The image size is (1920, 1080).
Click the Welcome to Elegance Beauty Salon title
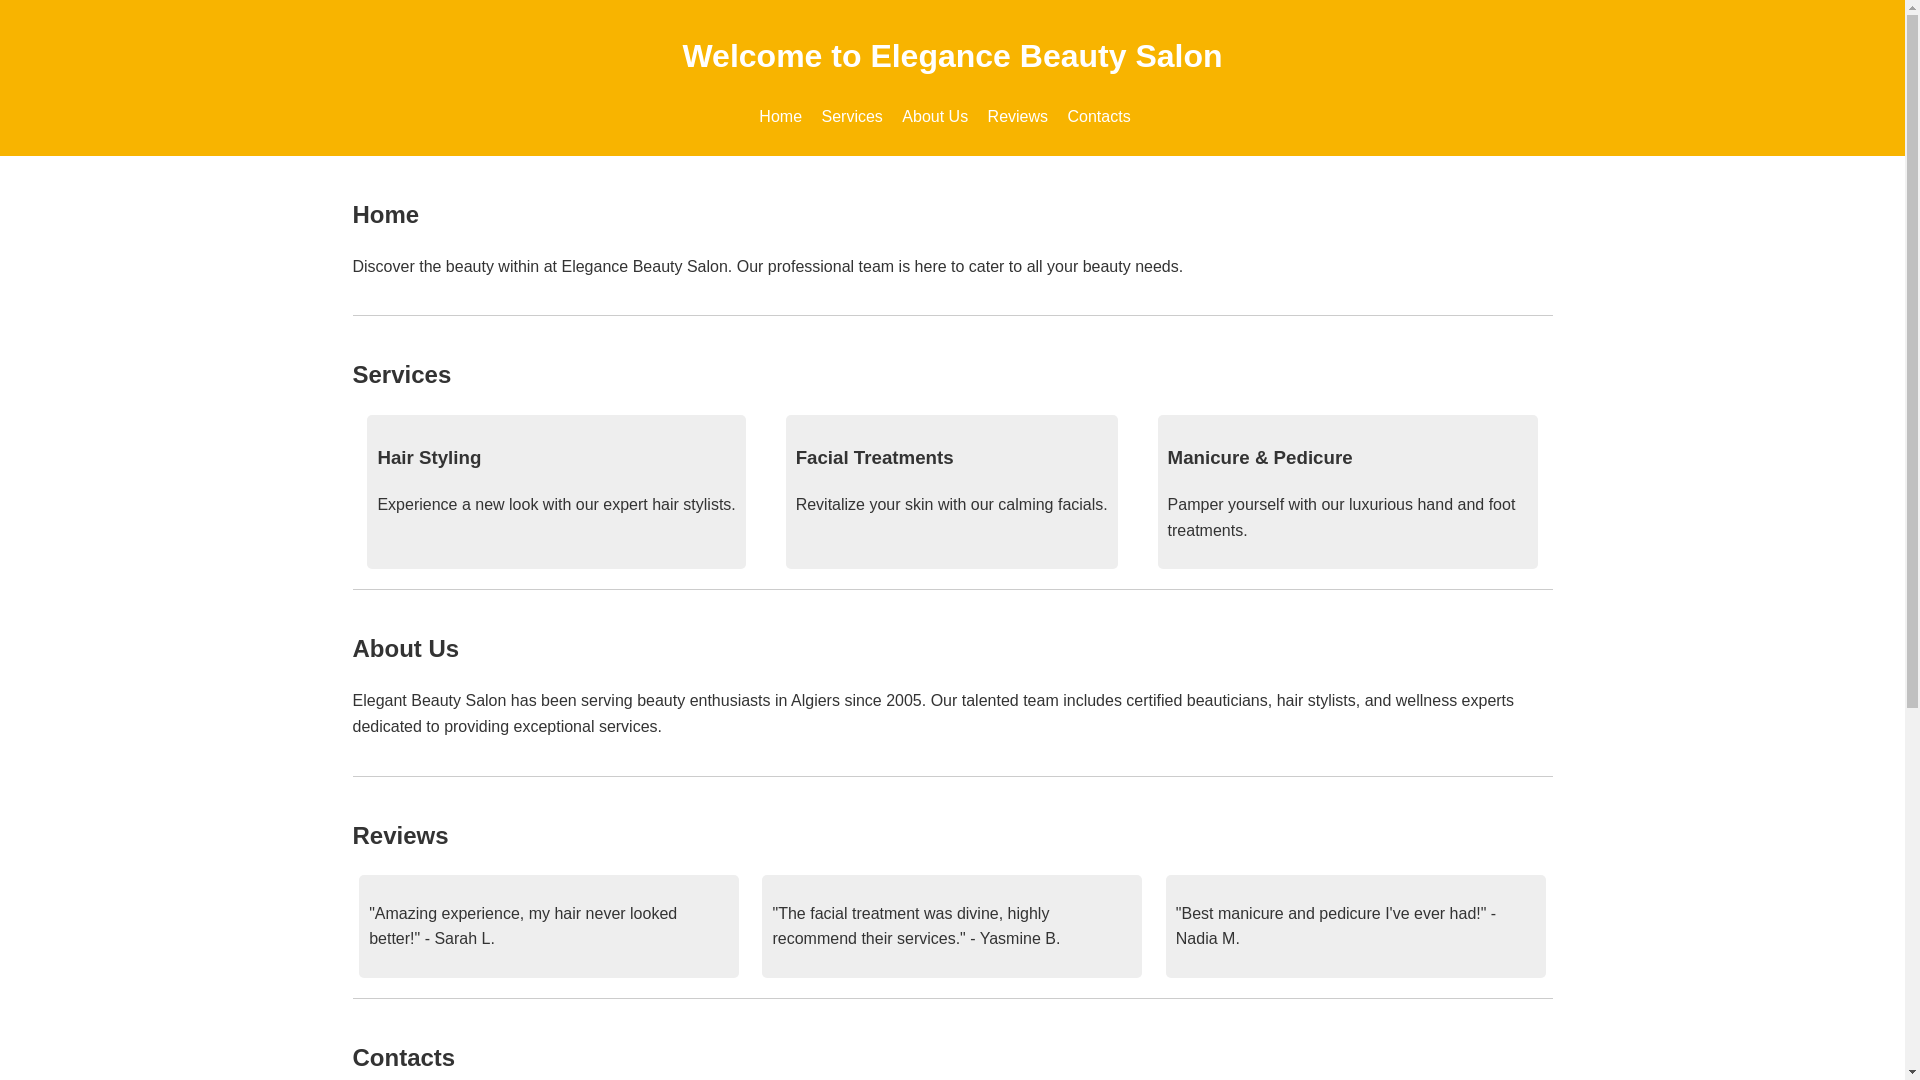pos(952,56)
